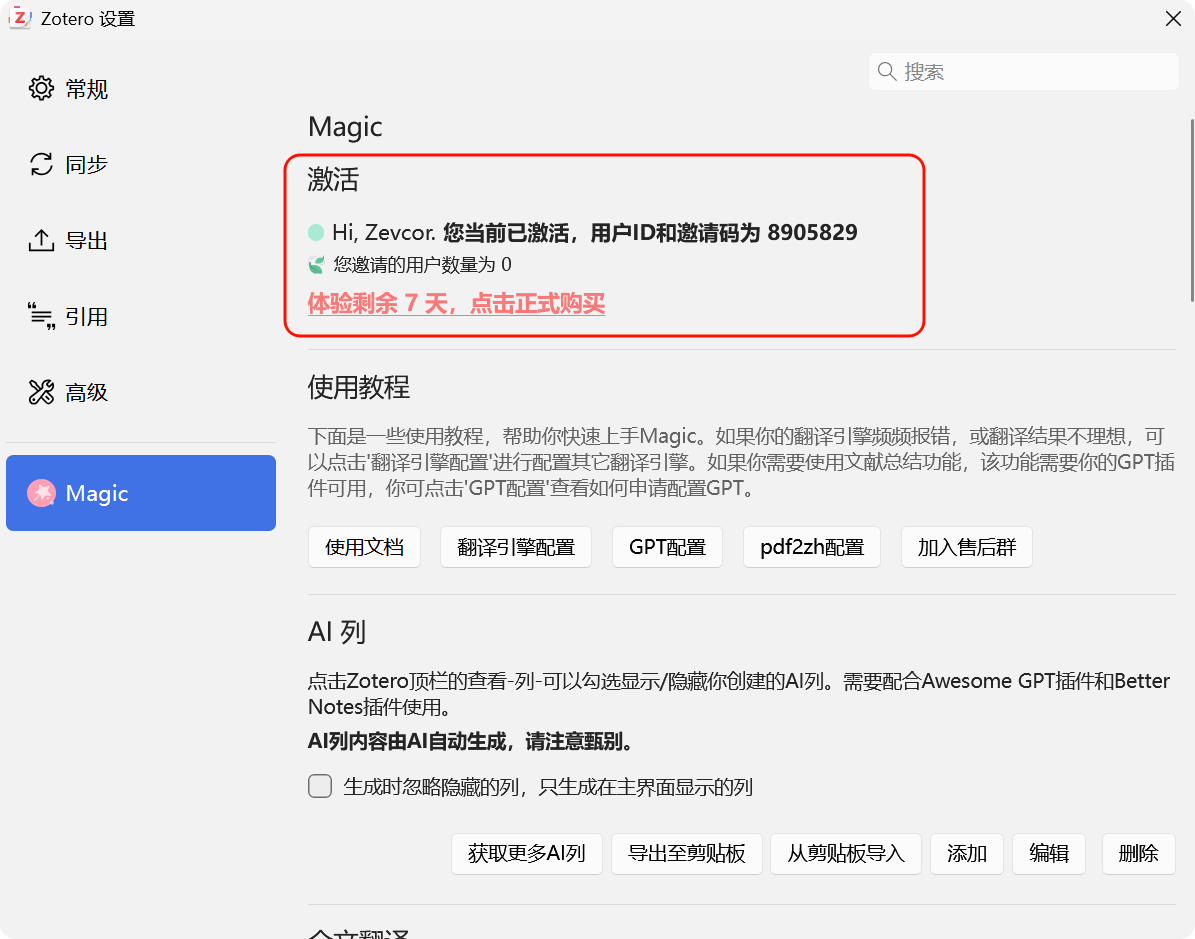
Task: Click the pink Magic plugin icon
Action: click(x=41, y=493)
